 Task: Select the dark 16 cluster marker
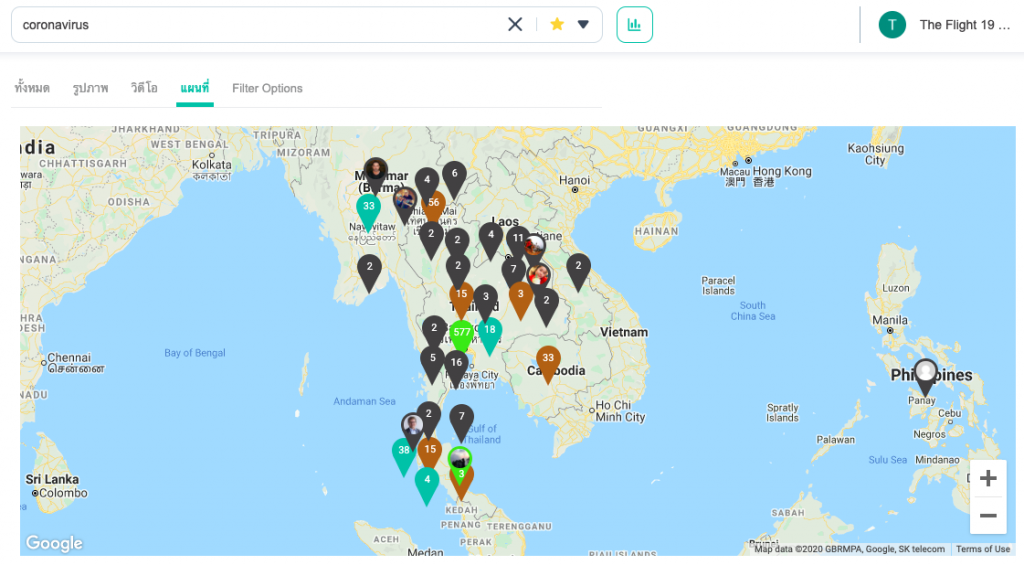(x=456, y=367)
